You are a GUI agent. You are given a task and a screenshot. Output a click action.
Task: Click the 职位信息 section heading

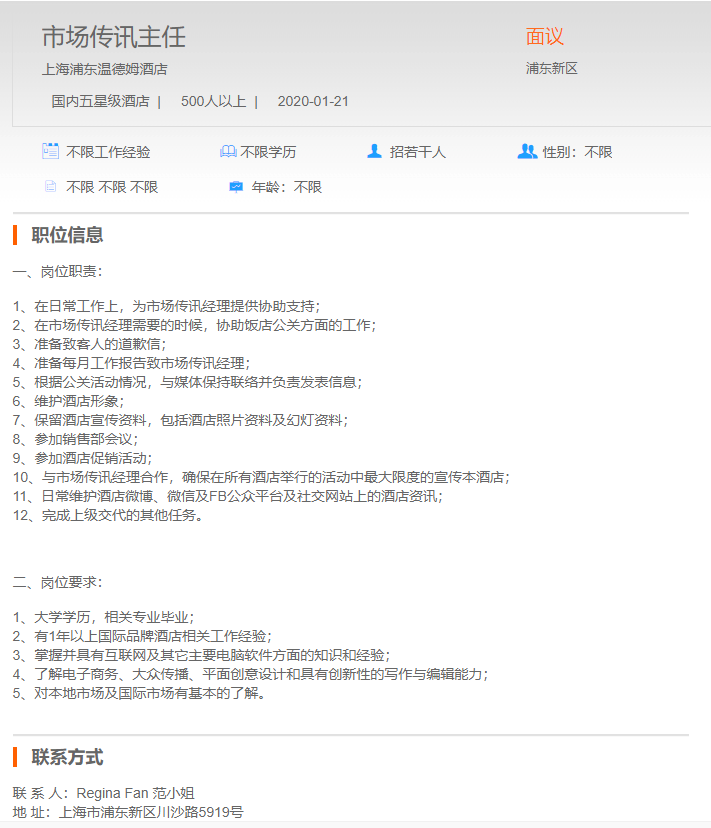point(67,235)
